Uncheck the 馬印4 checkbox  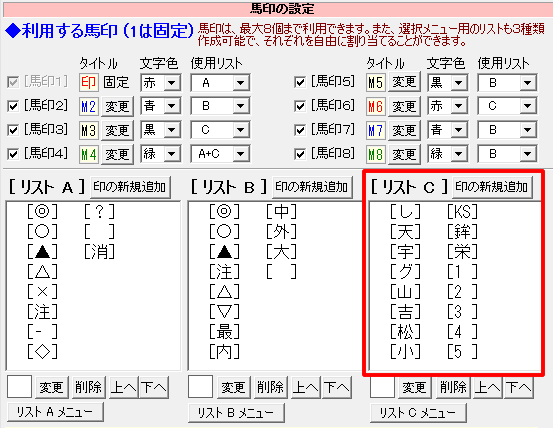coord(13,154)
